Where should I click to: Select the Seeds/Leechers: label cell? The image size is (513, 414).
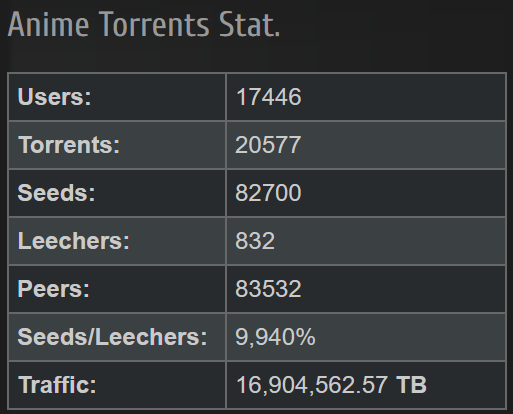click(117, 337)
